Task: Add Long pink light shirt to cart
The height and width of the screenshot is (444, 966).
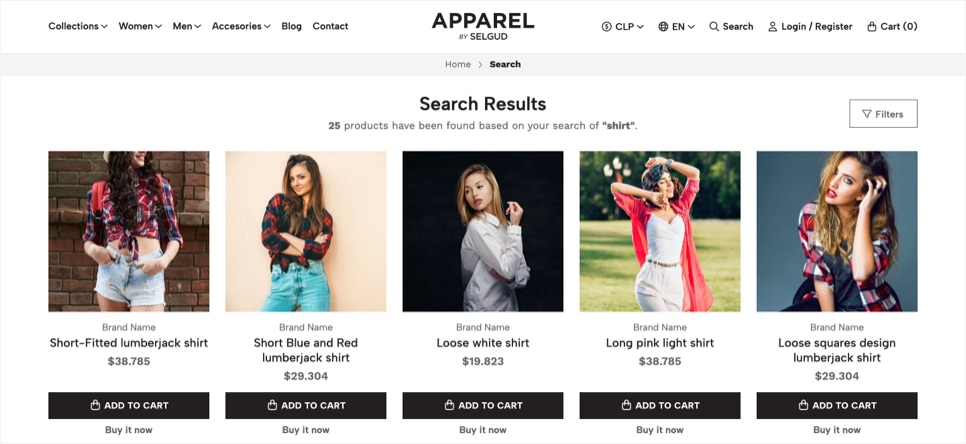Action: click(x=660, y=405)
